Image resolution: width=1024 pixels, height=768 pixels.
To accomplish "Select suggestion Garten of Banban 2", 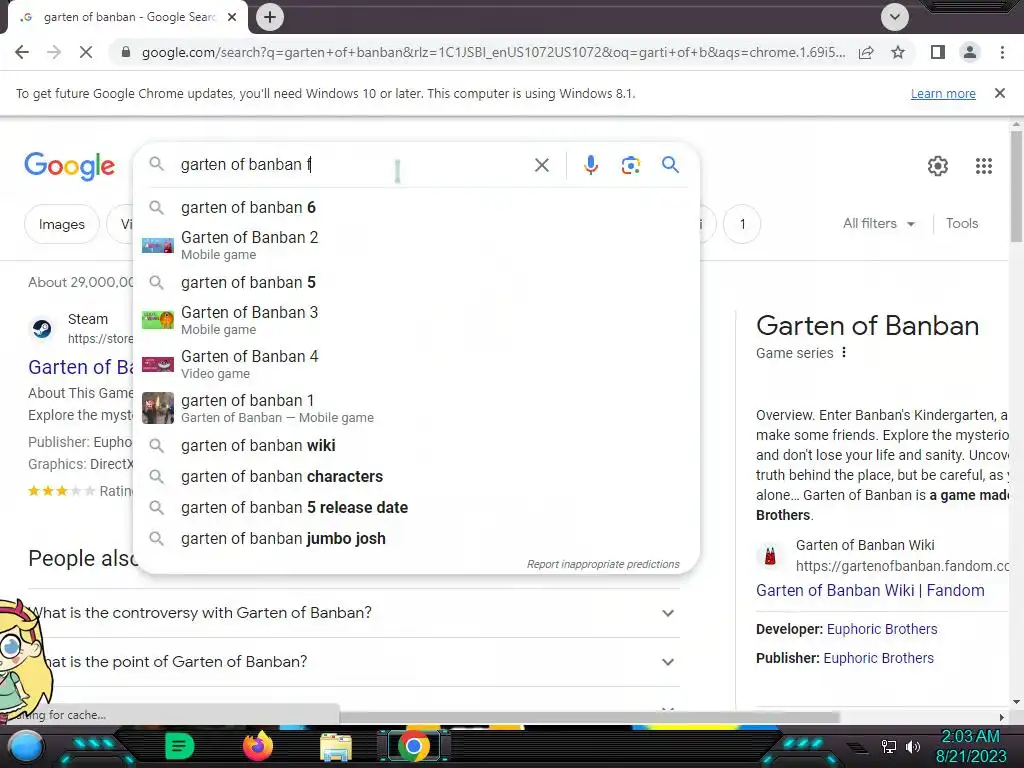I will click(x=416, y=245).
